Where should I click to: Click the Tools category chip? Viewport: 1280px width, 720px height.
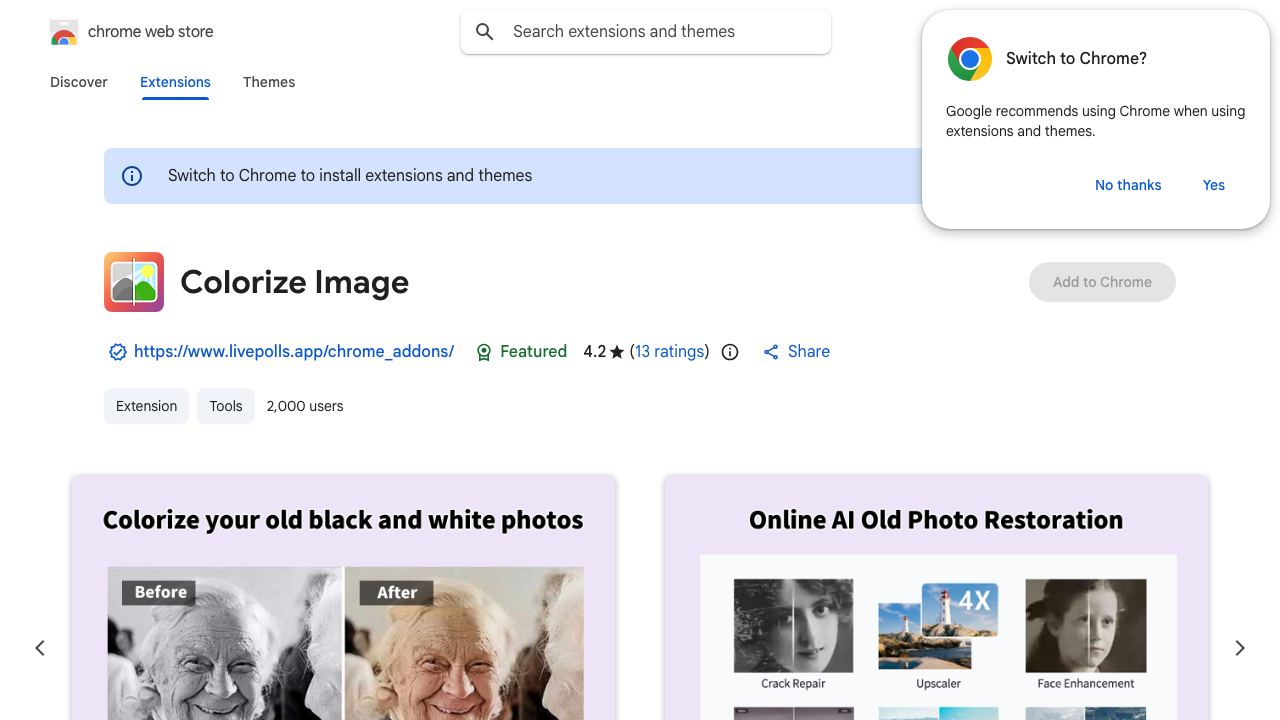[226, 406]
